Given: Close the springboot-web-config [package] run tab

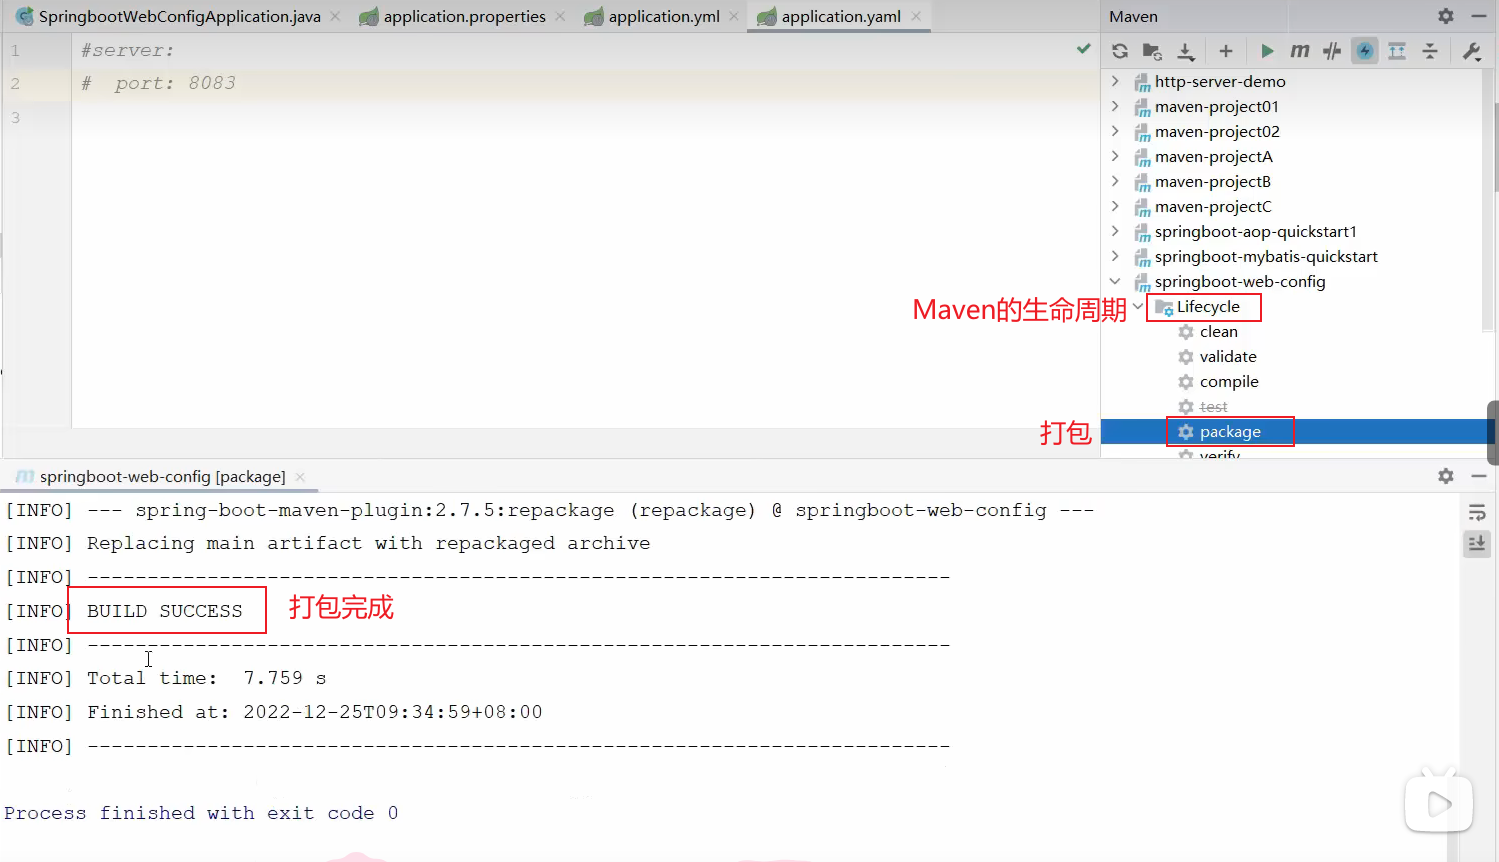Looking at the screenshot, I should (x=300, y=477).
